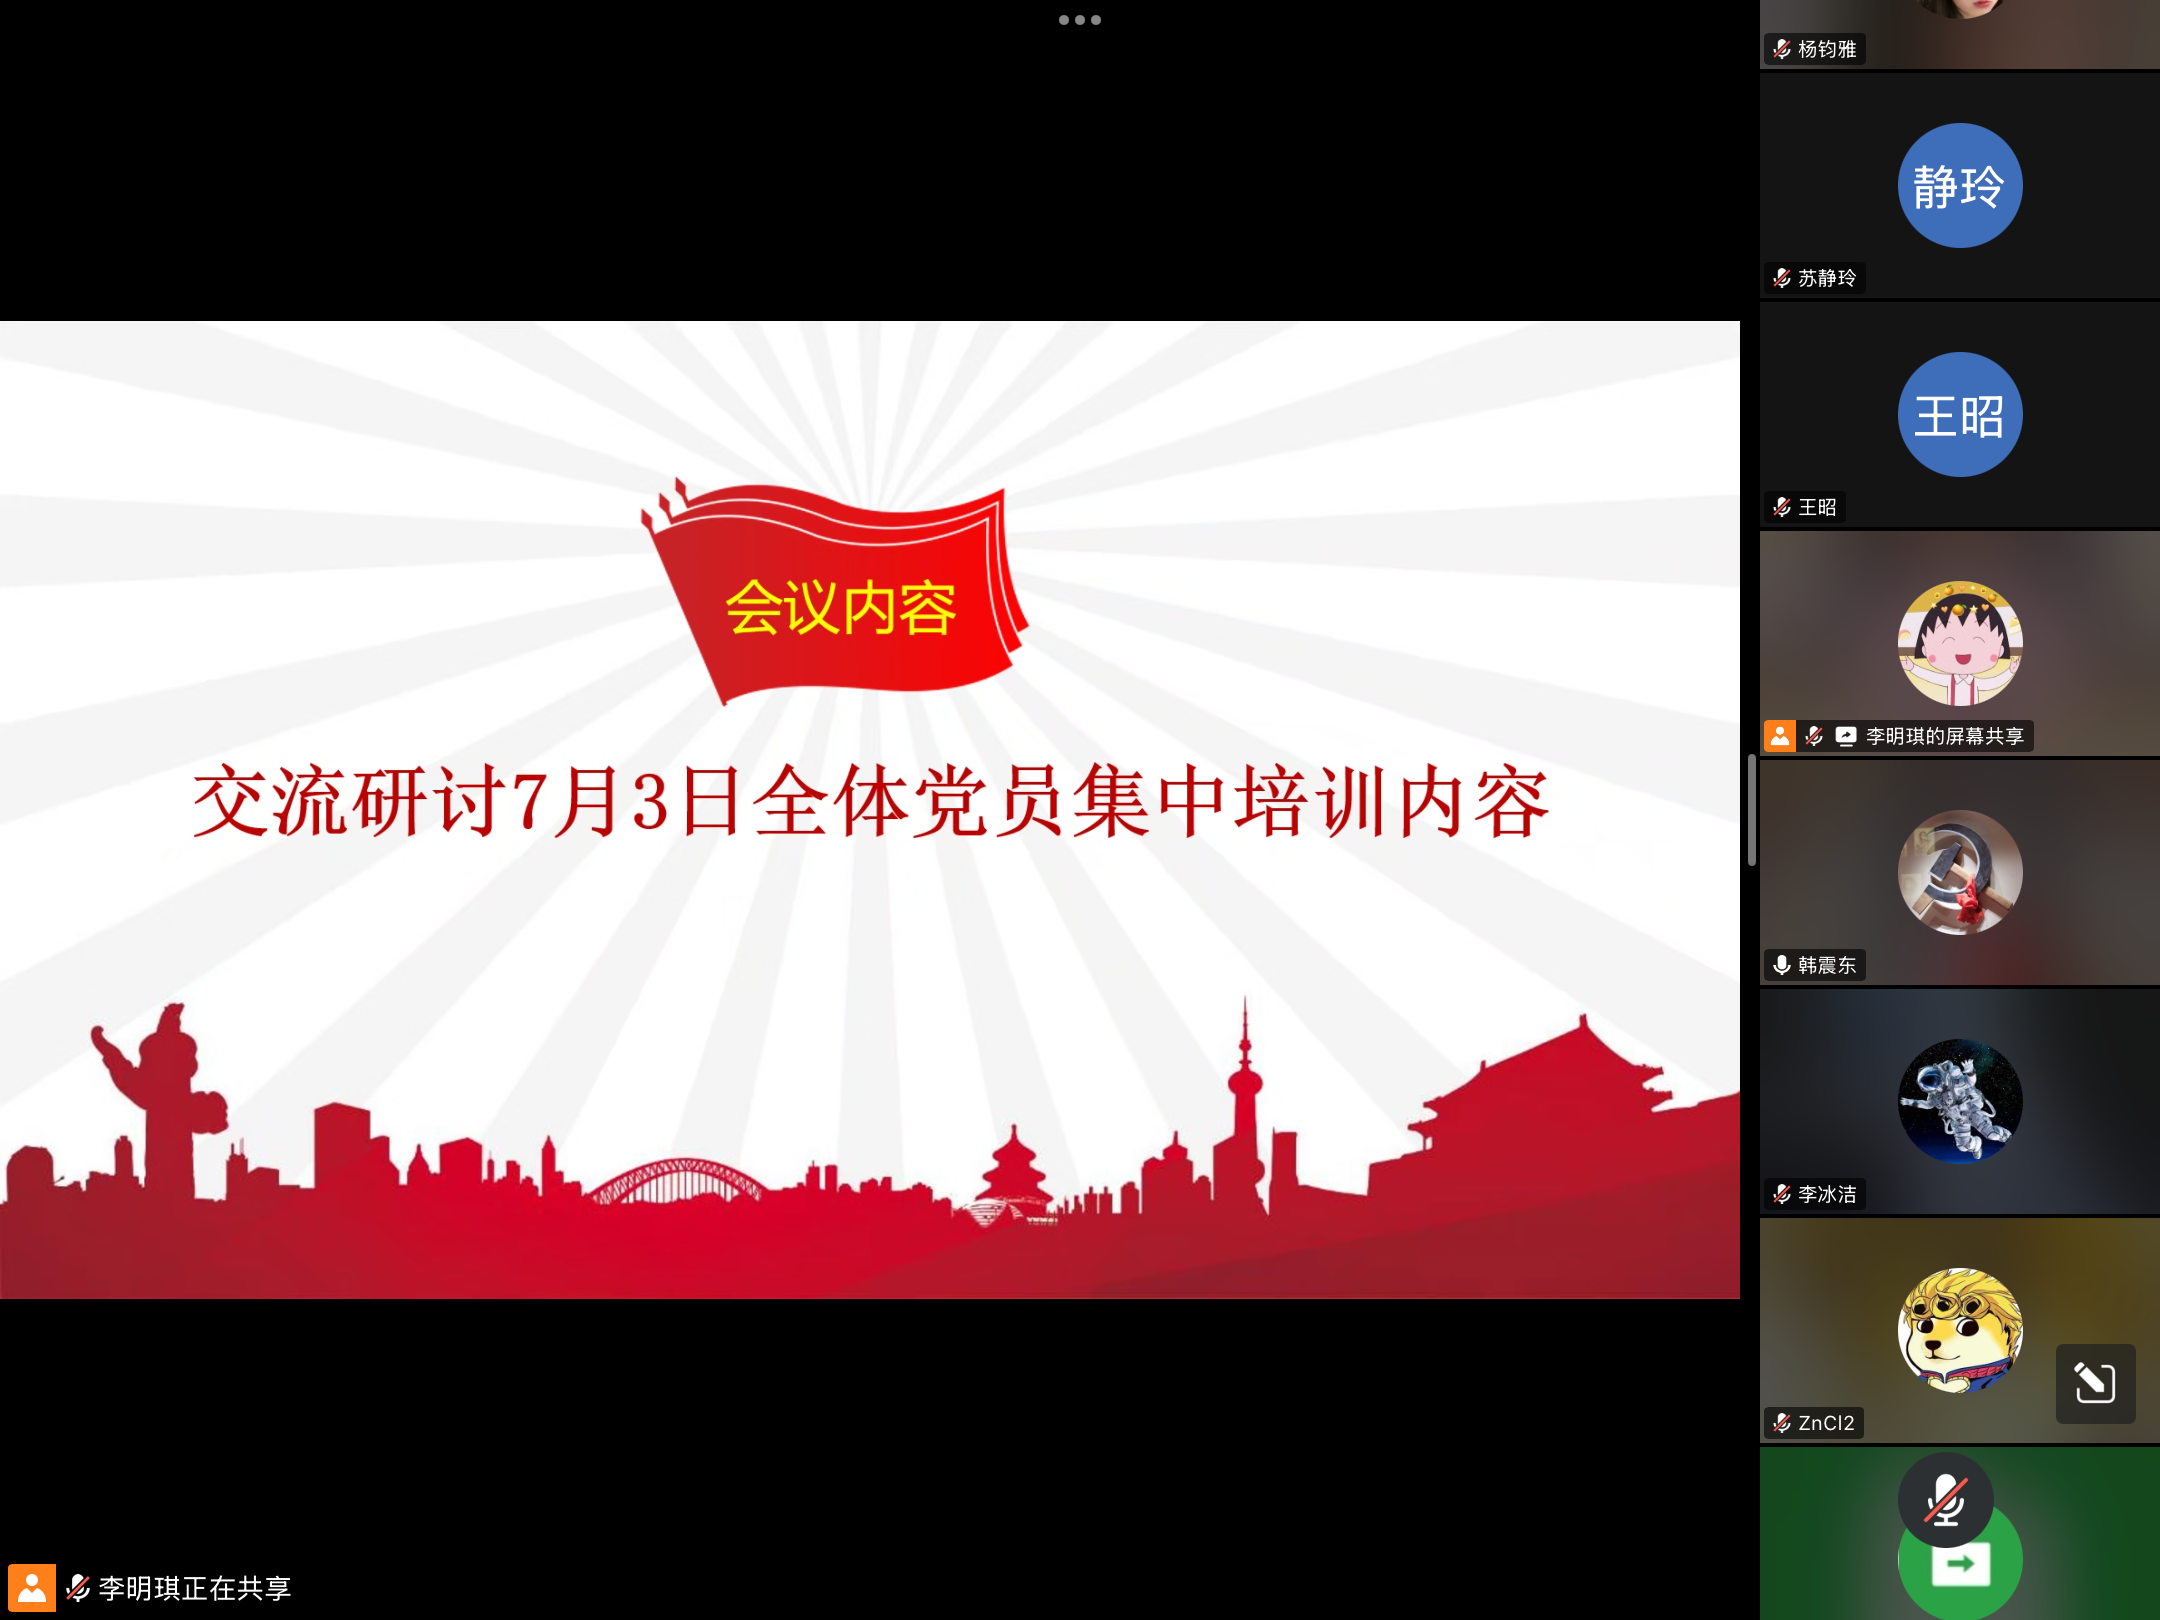Select the 王昭 blue circle avatar
Screen dimensions: 2160x1620
pyautogui.click(x=1959, y=415)
